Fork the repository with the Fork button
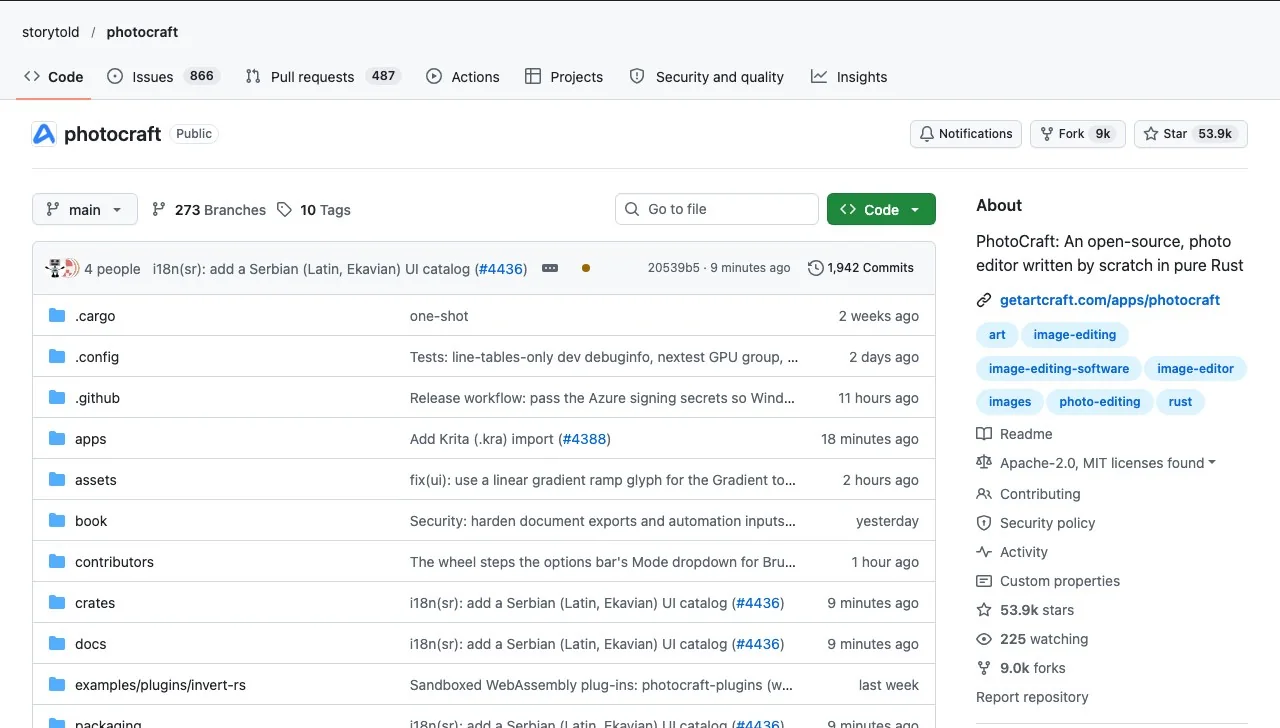1280x728 pixels. click(x=1078, y=134)
